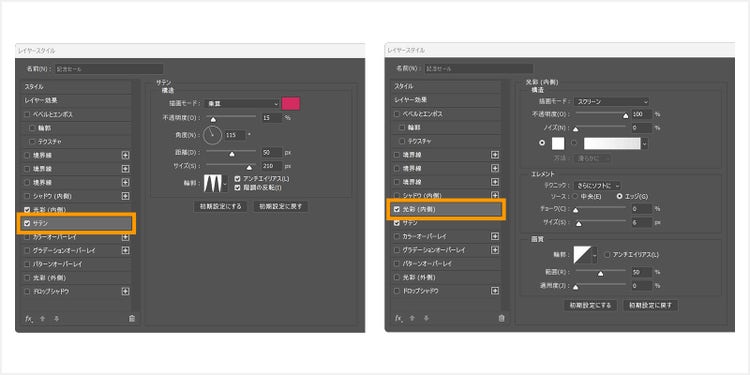
Task: Select the gradient glow radio button
Action: point(574,143)
